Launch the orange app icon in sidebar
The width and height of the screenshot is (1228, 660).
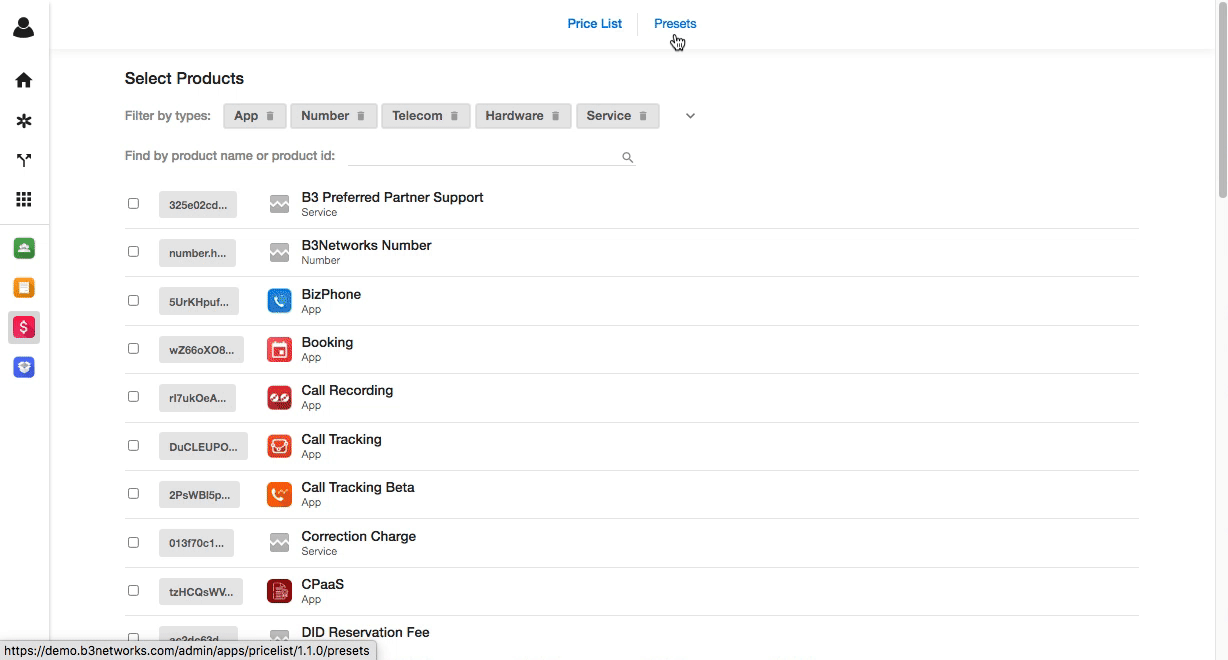pyautogui.click(x=24, y=288)
